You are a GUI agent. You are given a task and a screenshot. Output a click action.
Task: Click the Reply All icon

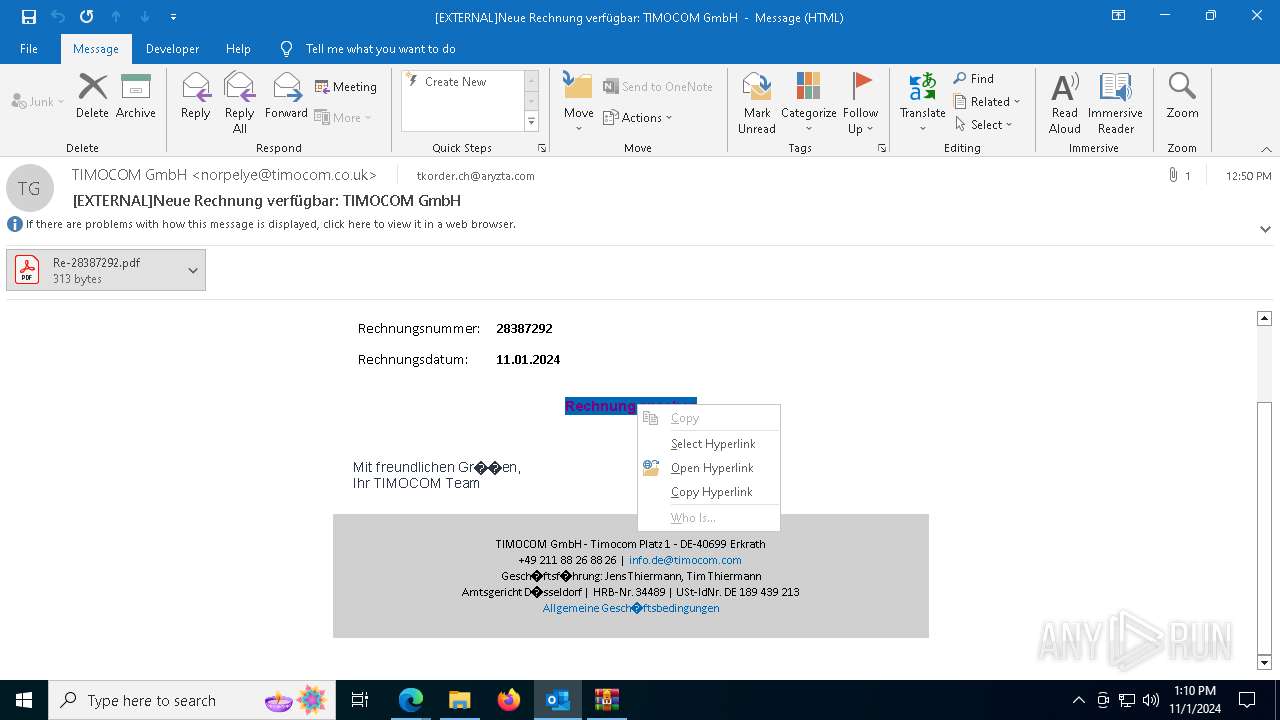240,102
